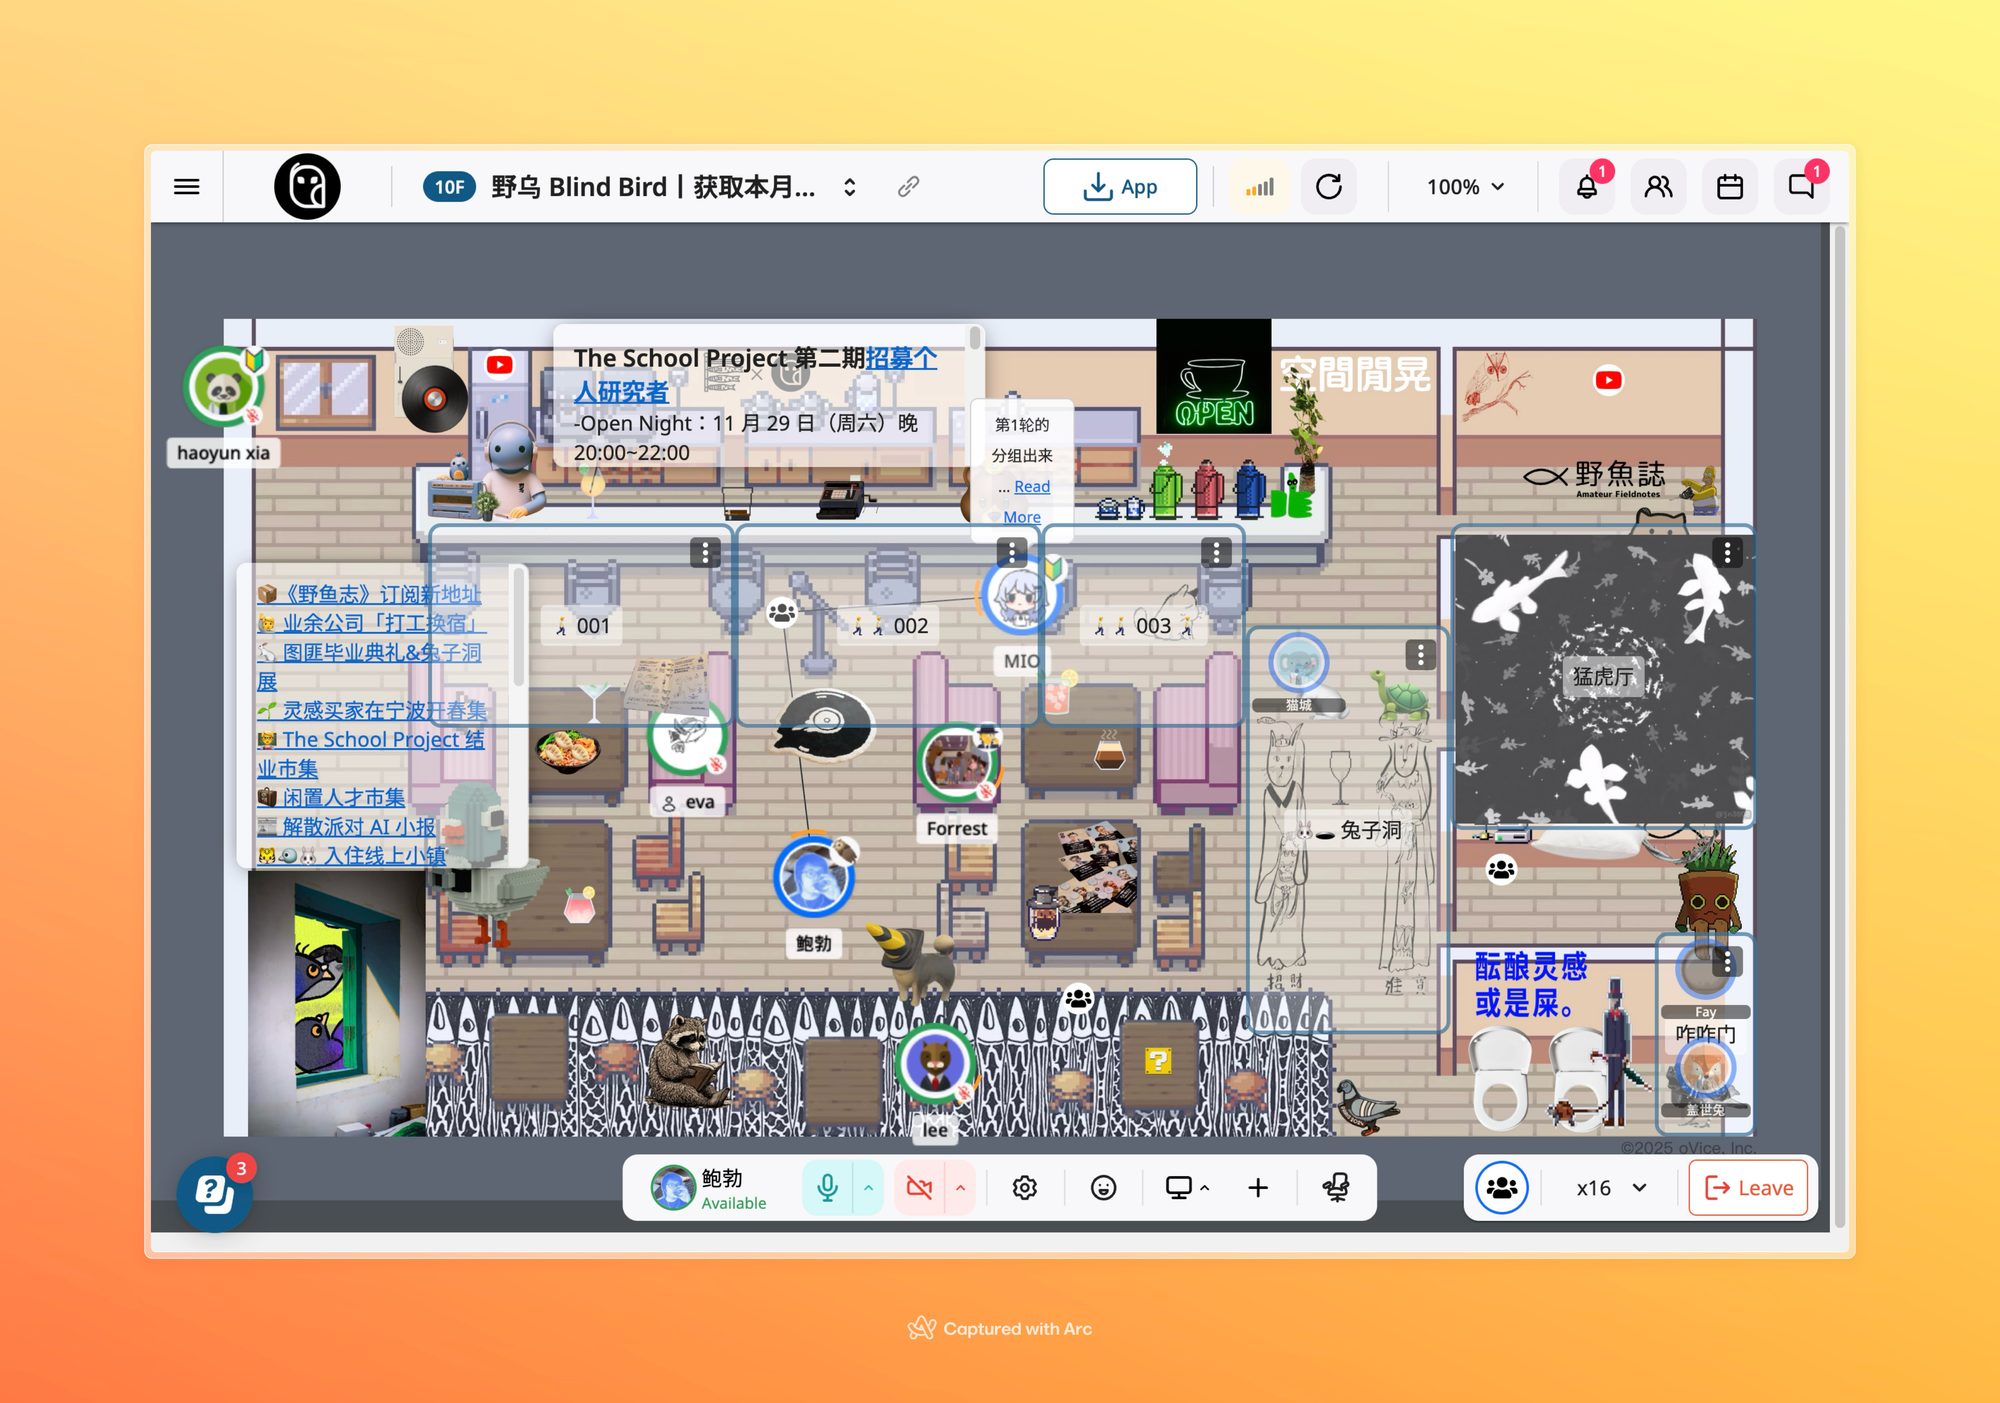Turn on the camera
Viewport: 2000px width, 1403px height.
point(919,1187)
